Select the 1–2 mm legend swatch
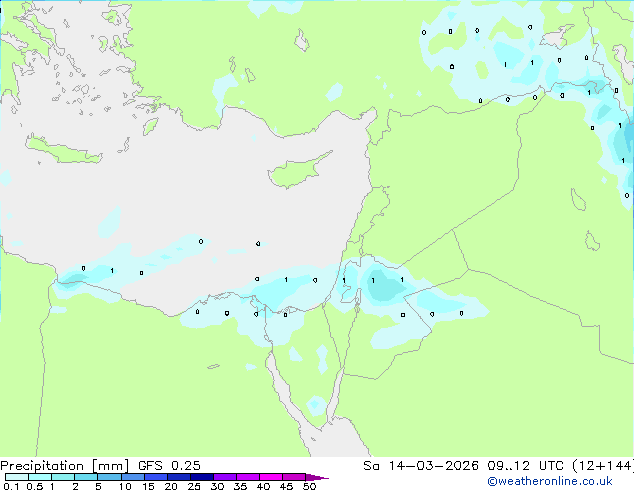Image resolution: width=634 pixels, height=490 pixels. (x=63, y=477)
